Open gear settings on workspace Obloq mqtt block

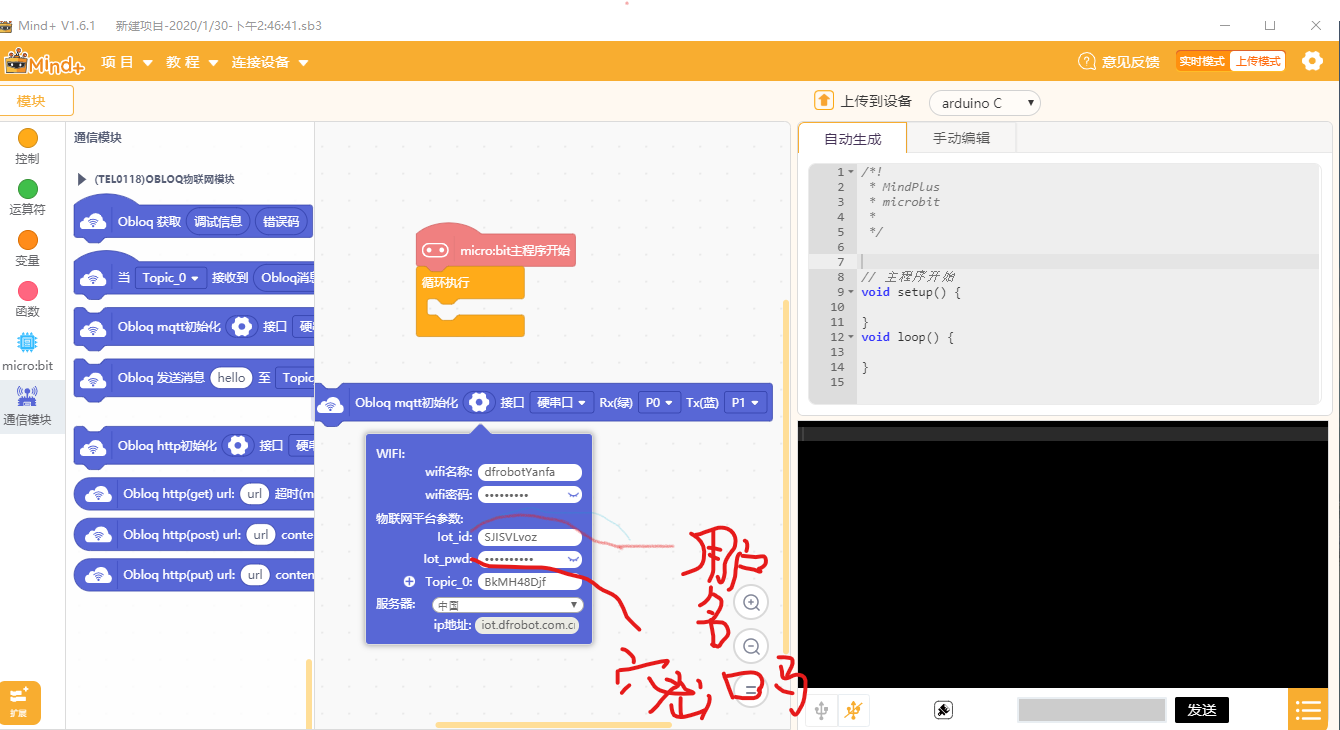479,402
